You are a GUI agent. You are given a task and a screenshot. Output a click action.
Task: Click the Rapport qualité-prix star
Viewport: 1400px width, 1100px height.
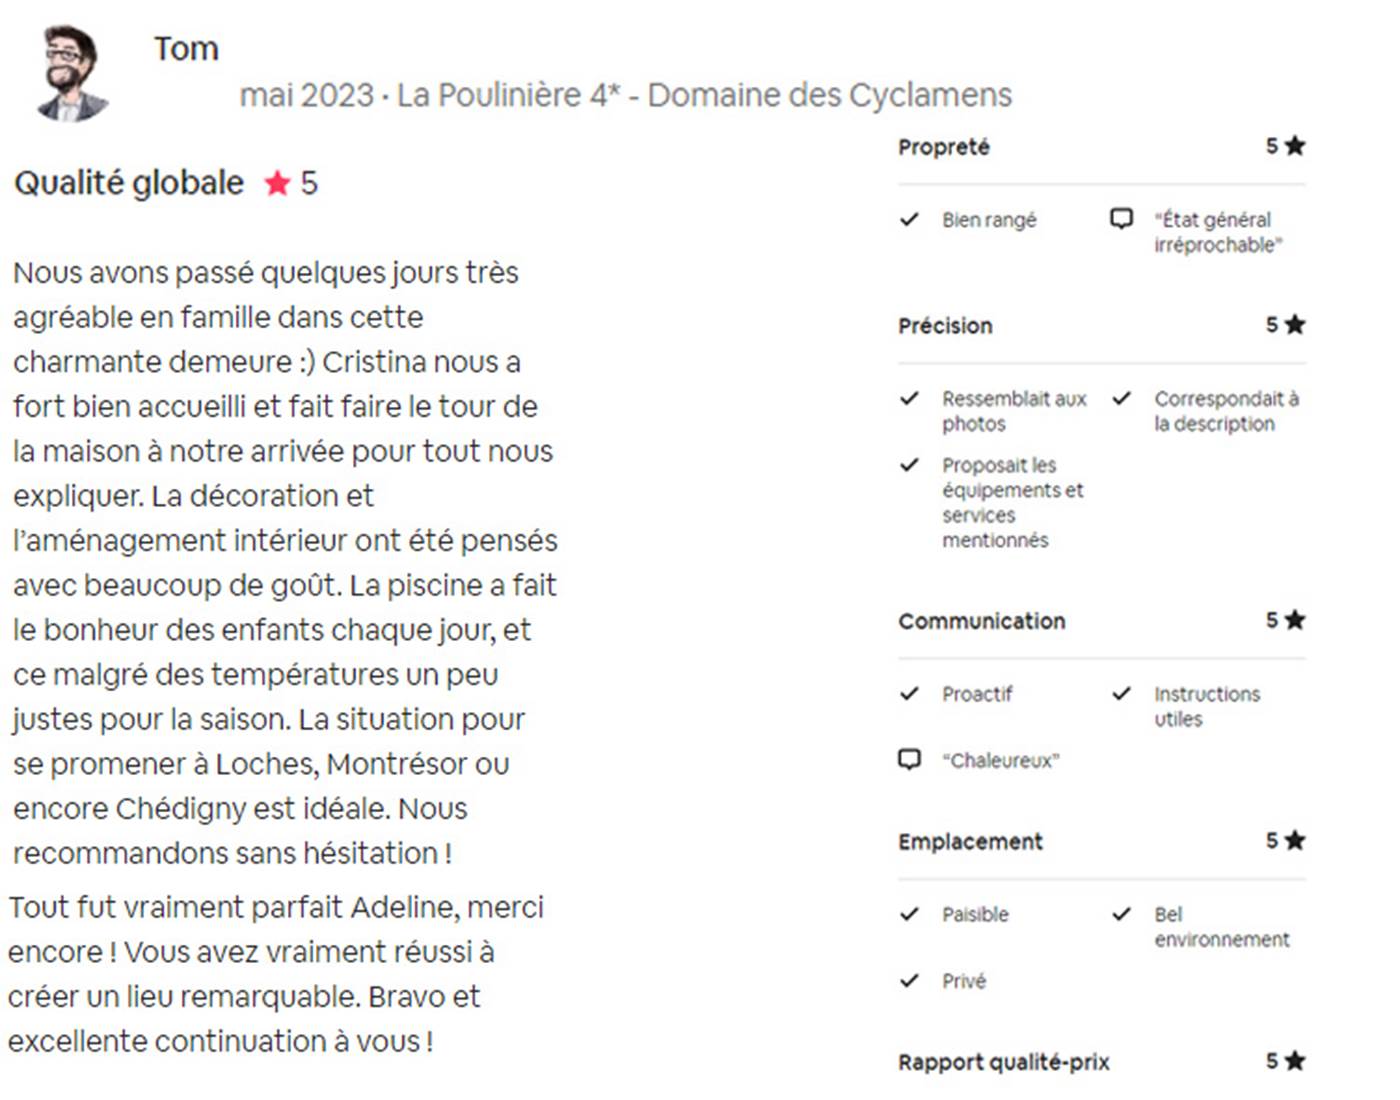tap(1295, 1061)
